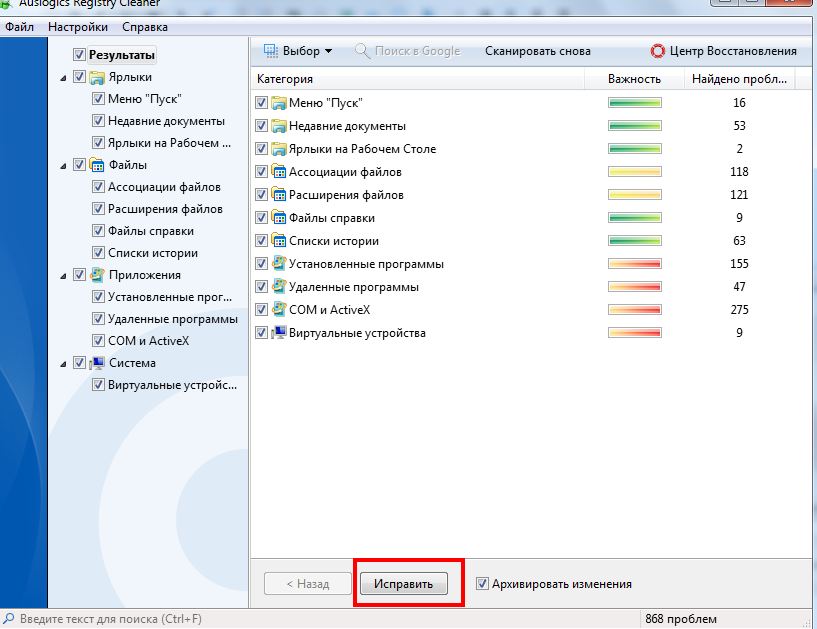Click severity bar for COM и ActiveX row
This screenshot has height=629, width=817.
635,310
